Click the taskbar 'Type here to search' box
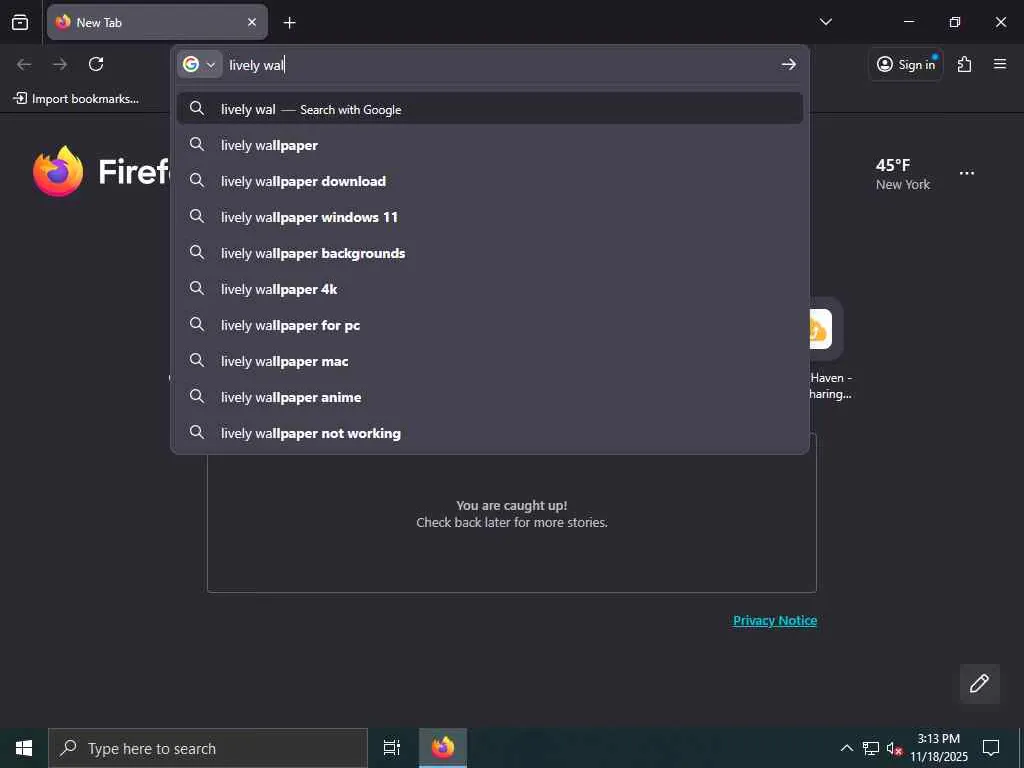1024x768 pixels. [208, 748]
